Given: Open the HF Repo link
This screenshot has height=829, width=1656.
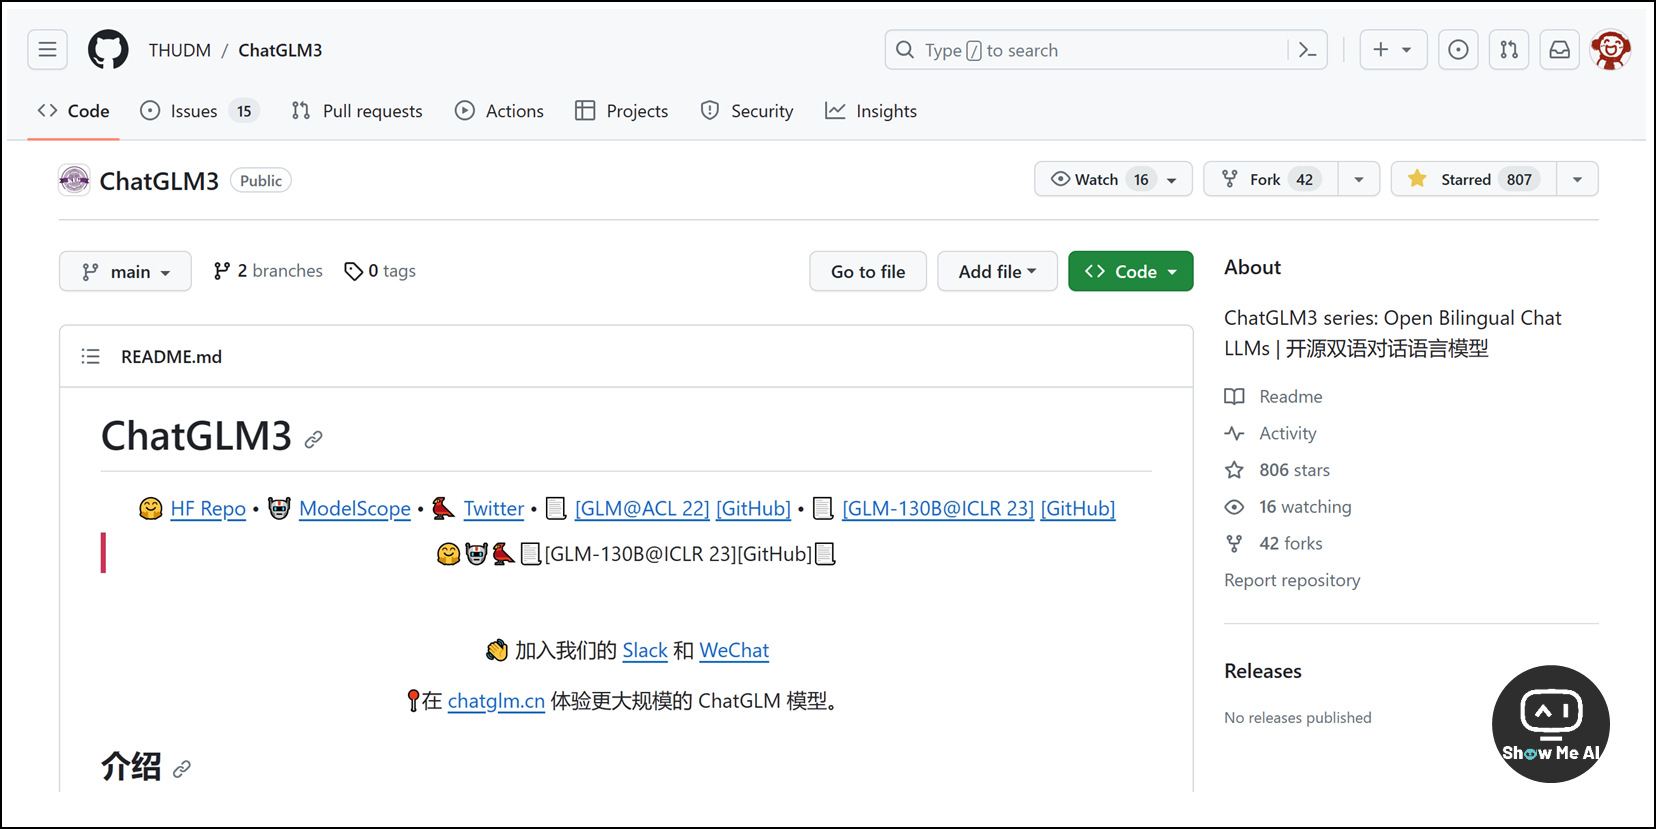Looking at the screenshot, I should point(208,508).
